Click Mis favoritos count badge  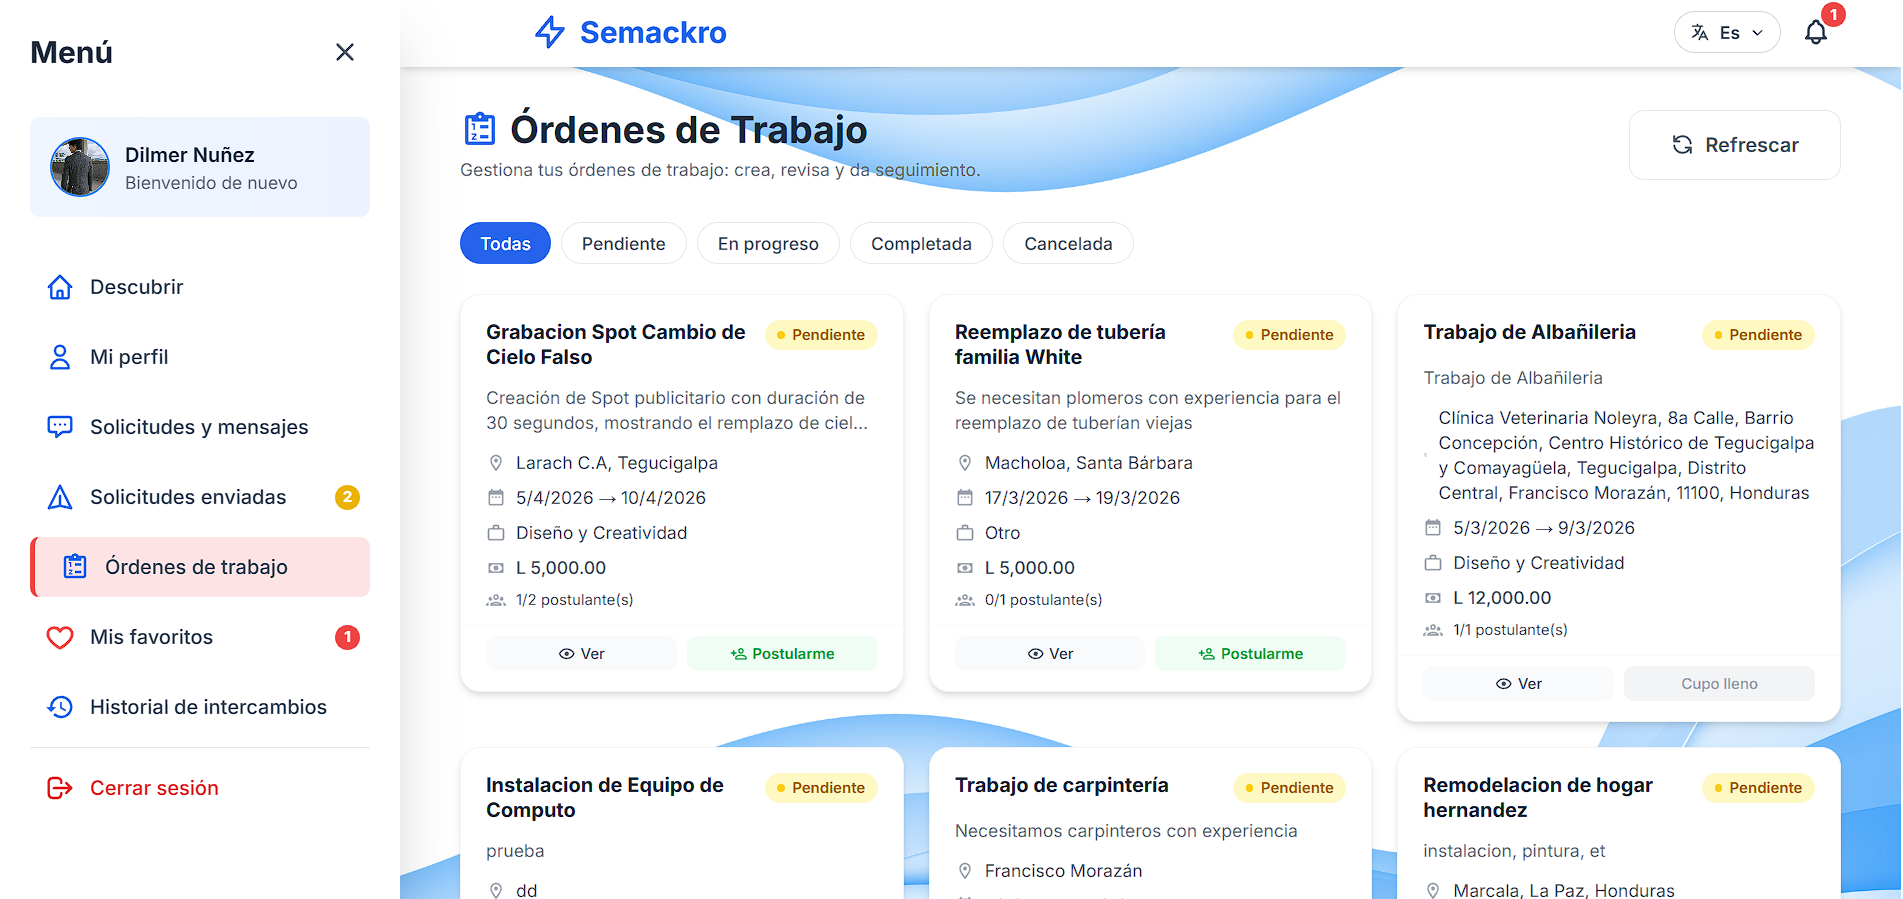point(347,637)
